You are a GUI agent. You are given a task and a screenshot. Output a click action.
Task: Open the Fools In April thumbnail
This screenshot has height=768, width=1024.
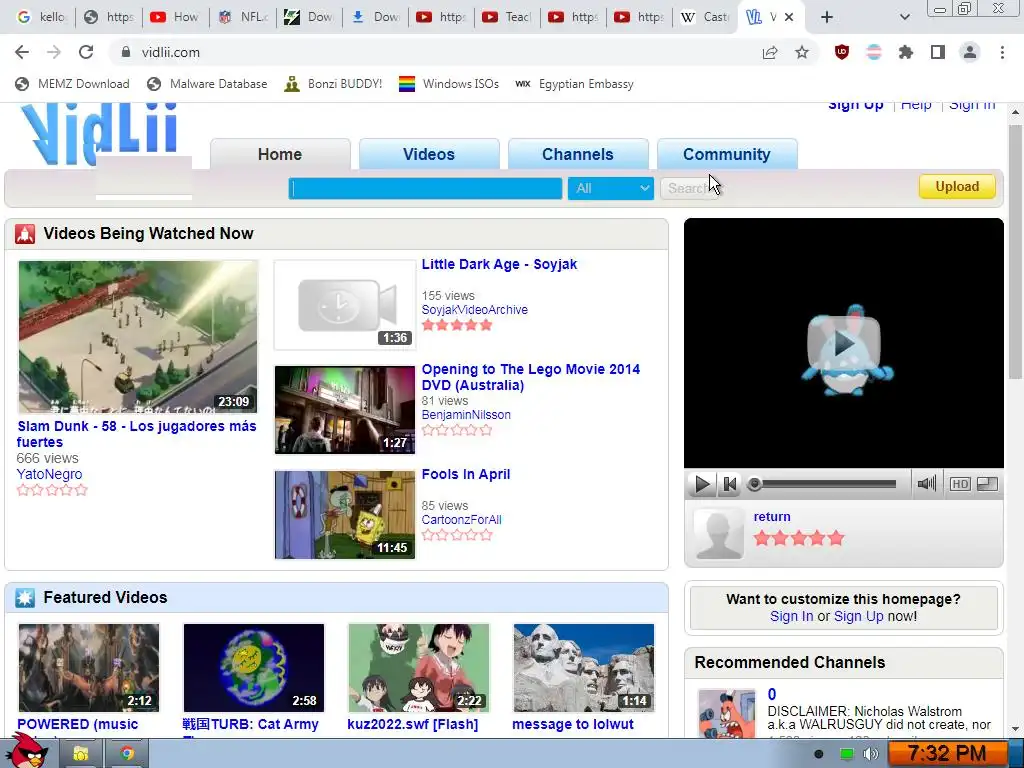(x=344, y=515)
